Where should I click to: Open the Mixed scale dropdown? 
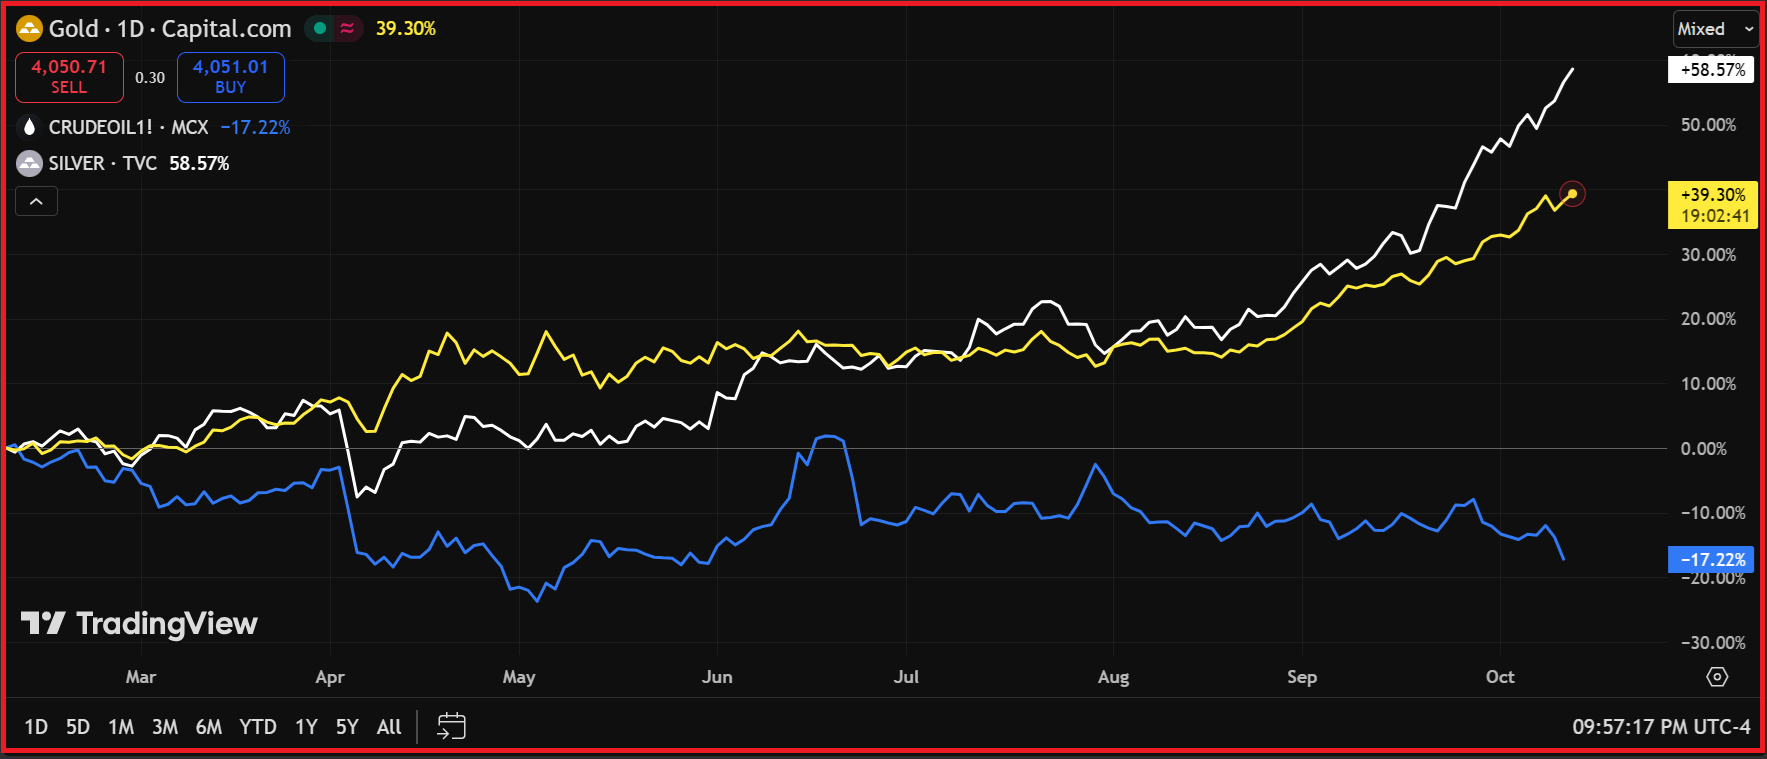(1715, 29)
